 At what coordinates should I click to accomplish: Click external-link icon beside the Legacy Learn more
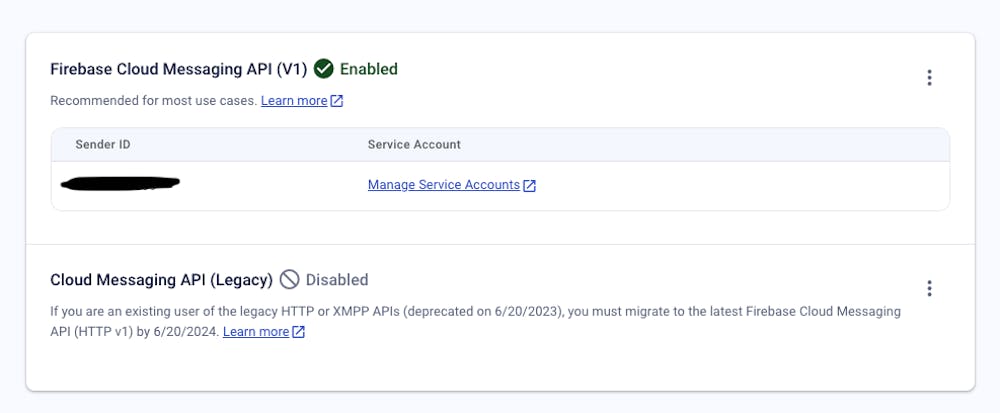pos(299,332)
